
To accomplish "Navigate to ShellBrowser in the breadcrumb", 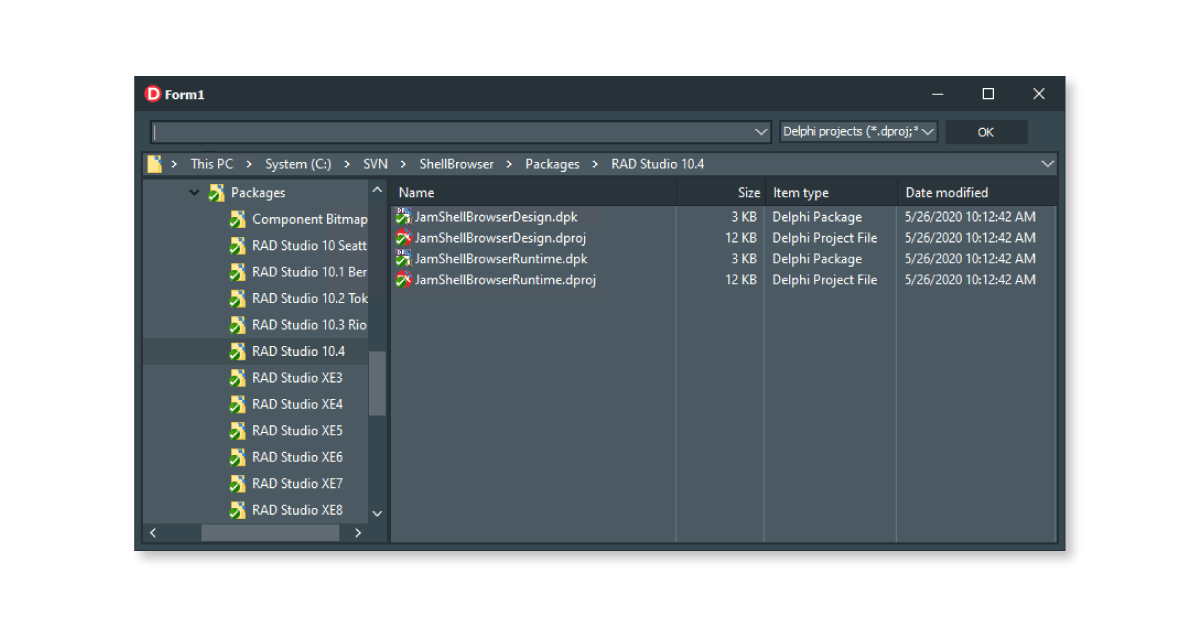I will click(x=456, y=164).
